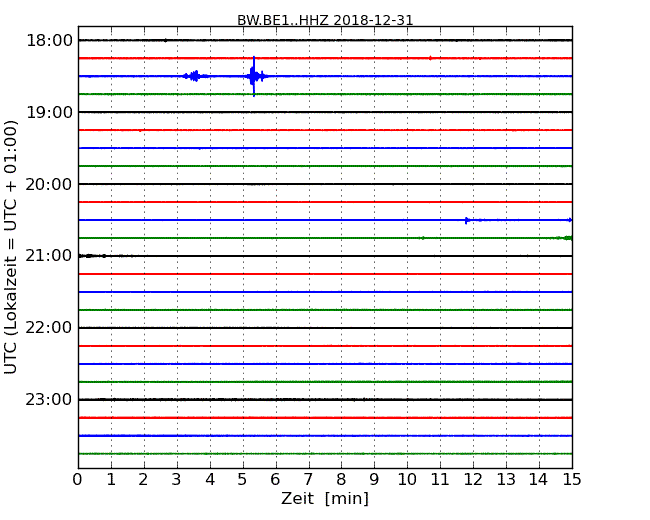This screenshot has height=520, width=650.
Task: Click the 15 tick on minute axis
Action: (572, 479)
